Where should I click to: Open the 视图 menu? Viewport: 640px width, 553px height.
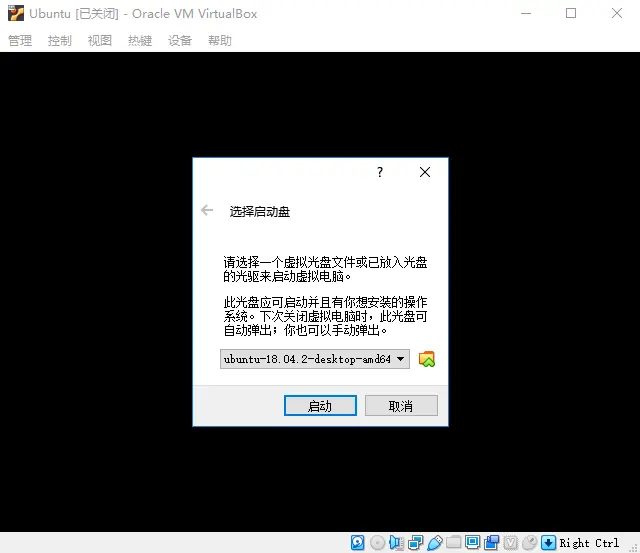(x=100, y=40)
